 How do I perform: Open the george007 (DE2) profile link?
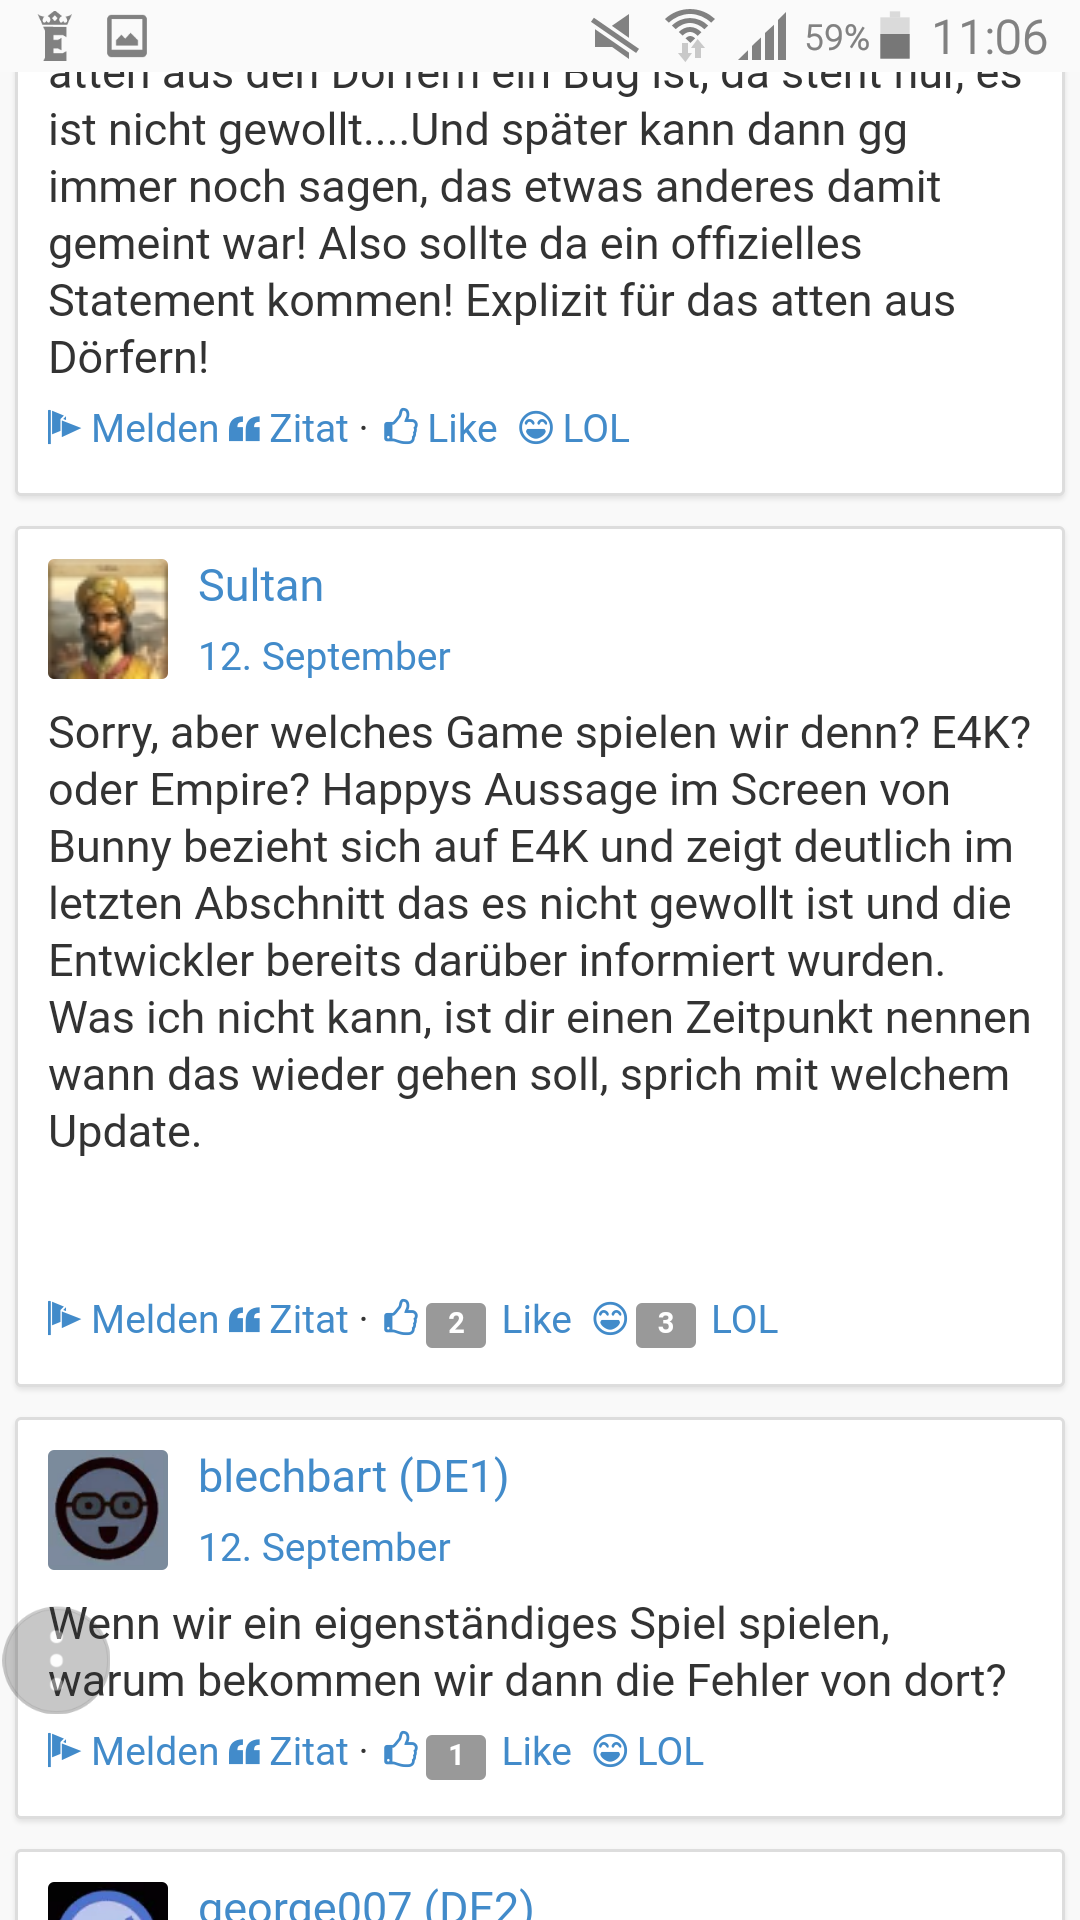[366, 1902]
